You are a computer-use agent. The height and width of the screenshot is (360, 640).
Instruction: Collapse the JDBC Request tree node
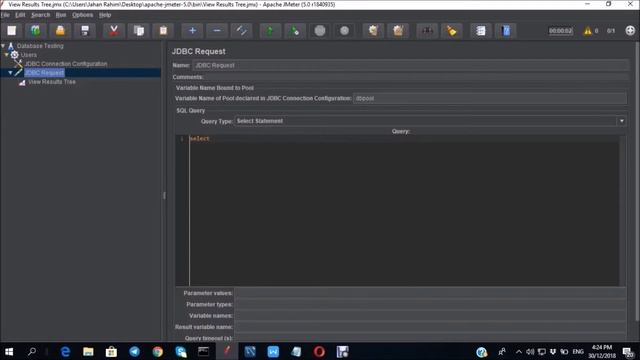click(10, 73)
